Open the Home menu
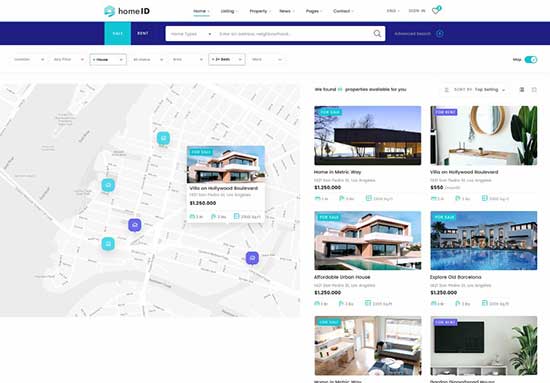 coord(201,11)
